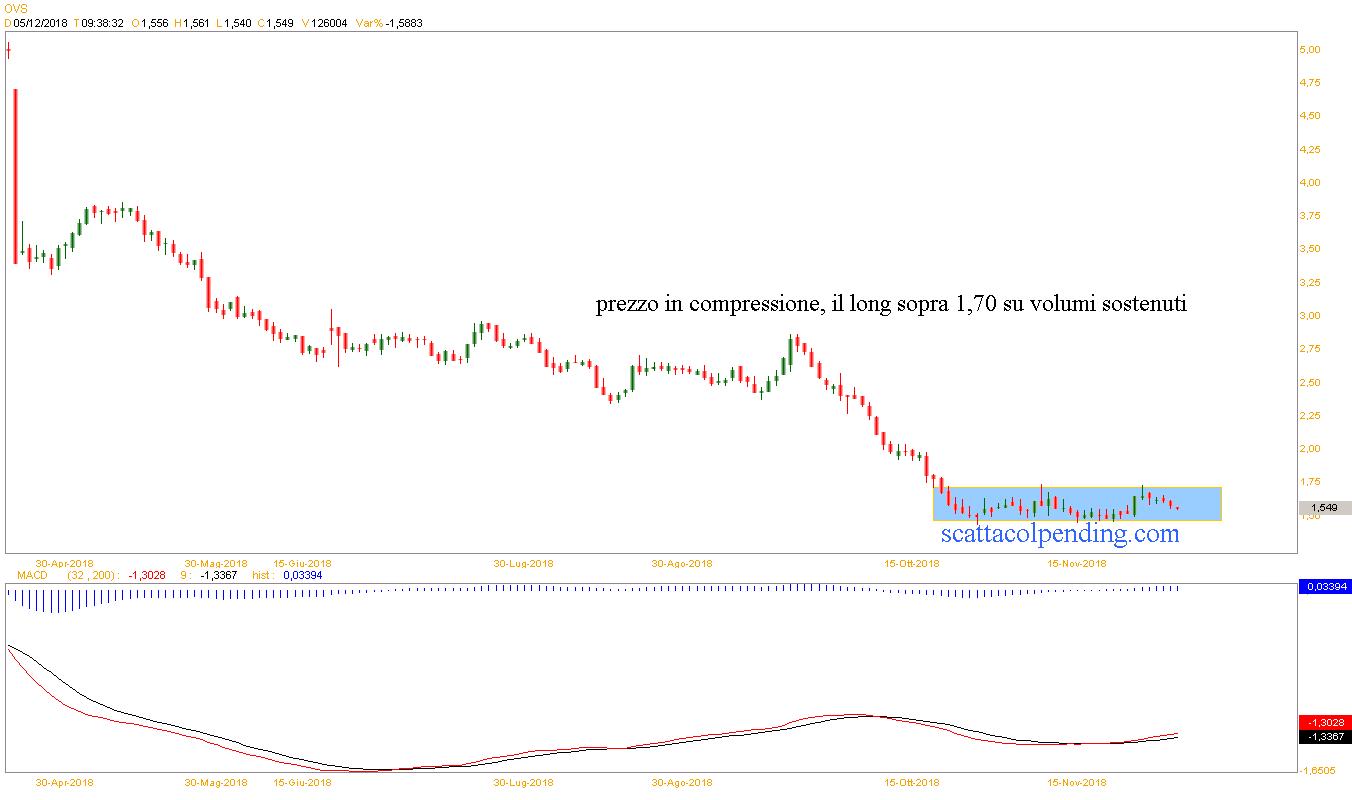The height and width of the screenshot is (800, 1352).
Task: Select 30-Lug-2018 on the price chart date axis
Action: pos(523,563)
